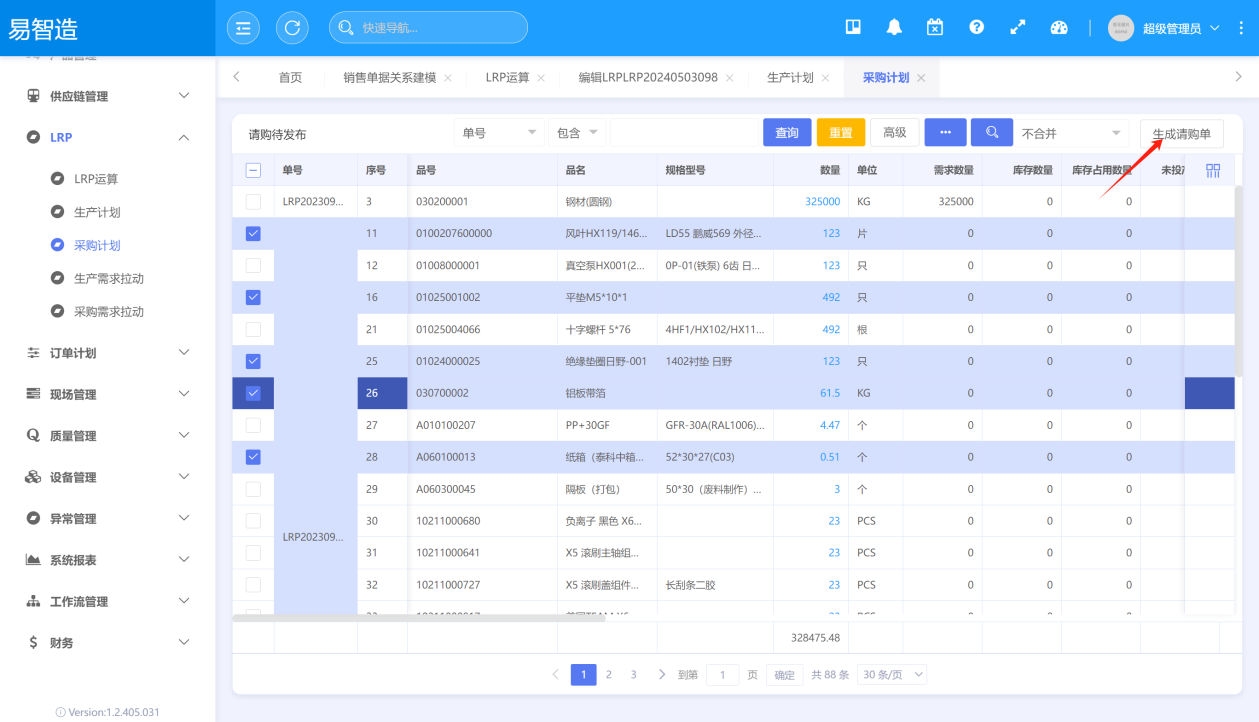Viewport: 1259px width, 722px height.
Task: Enter fullscreen with the expand arrows icon
Action: click(1018, 28)
